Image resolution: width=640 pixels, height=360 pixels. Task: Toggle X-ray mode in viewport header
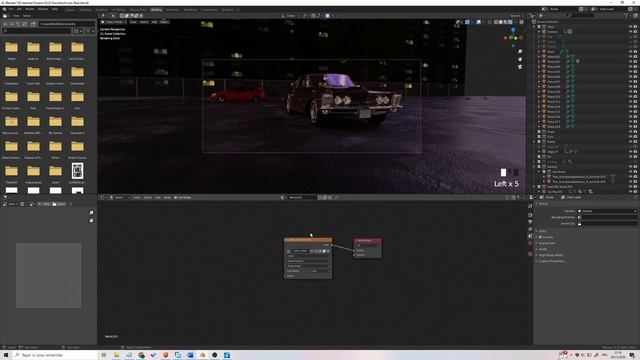(489, 22)
